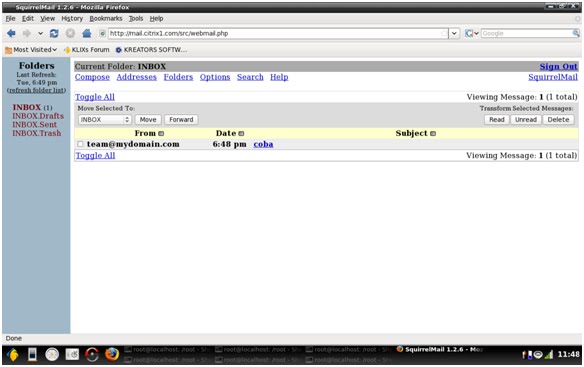The width and height of the screenshot is (584, 367).
Task: Open the search engine selector dropdown
Action: pos(472,34)
